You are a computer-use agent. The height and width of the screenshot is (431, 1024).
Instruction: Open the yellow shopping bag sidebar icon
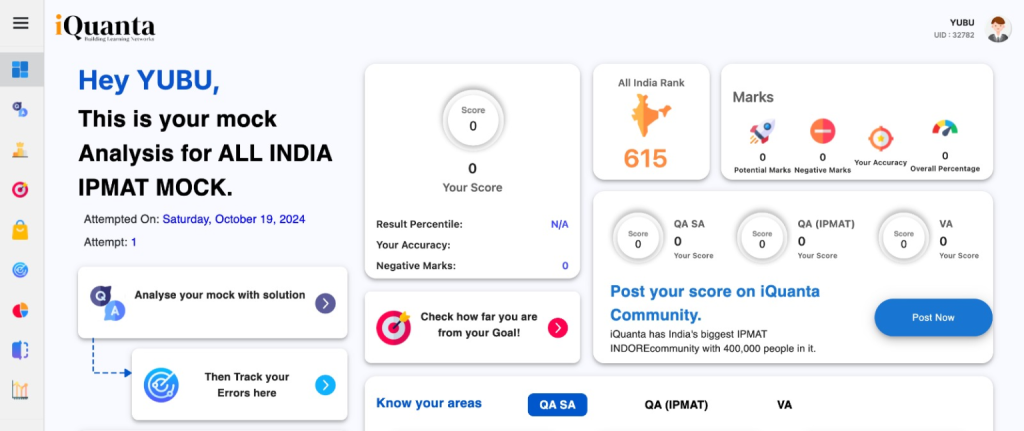point(20,230)
